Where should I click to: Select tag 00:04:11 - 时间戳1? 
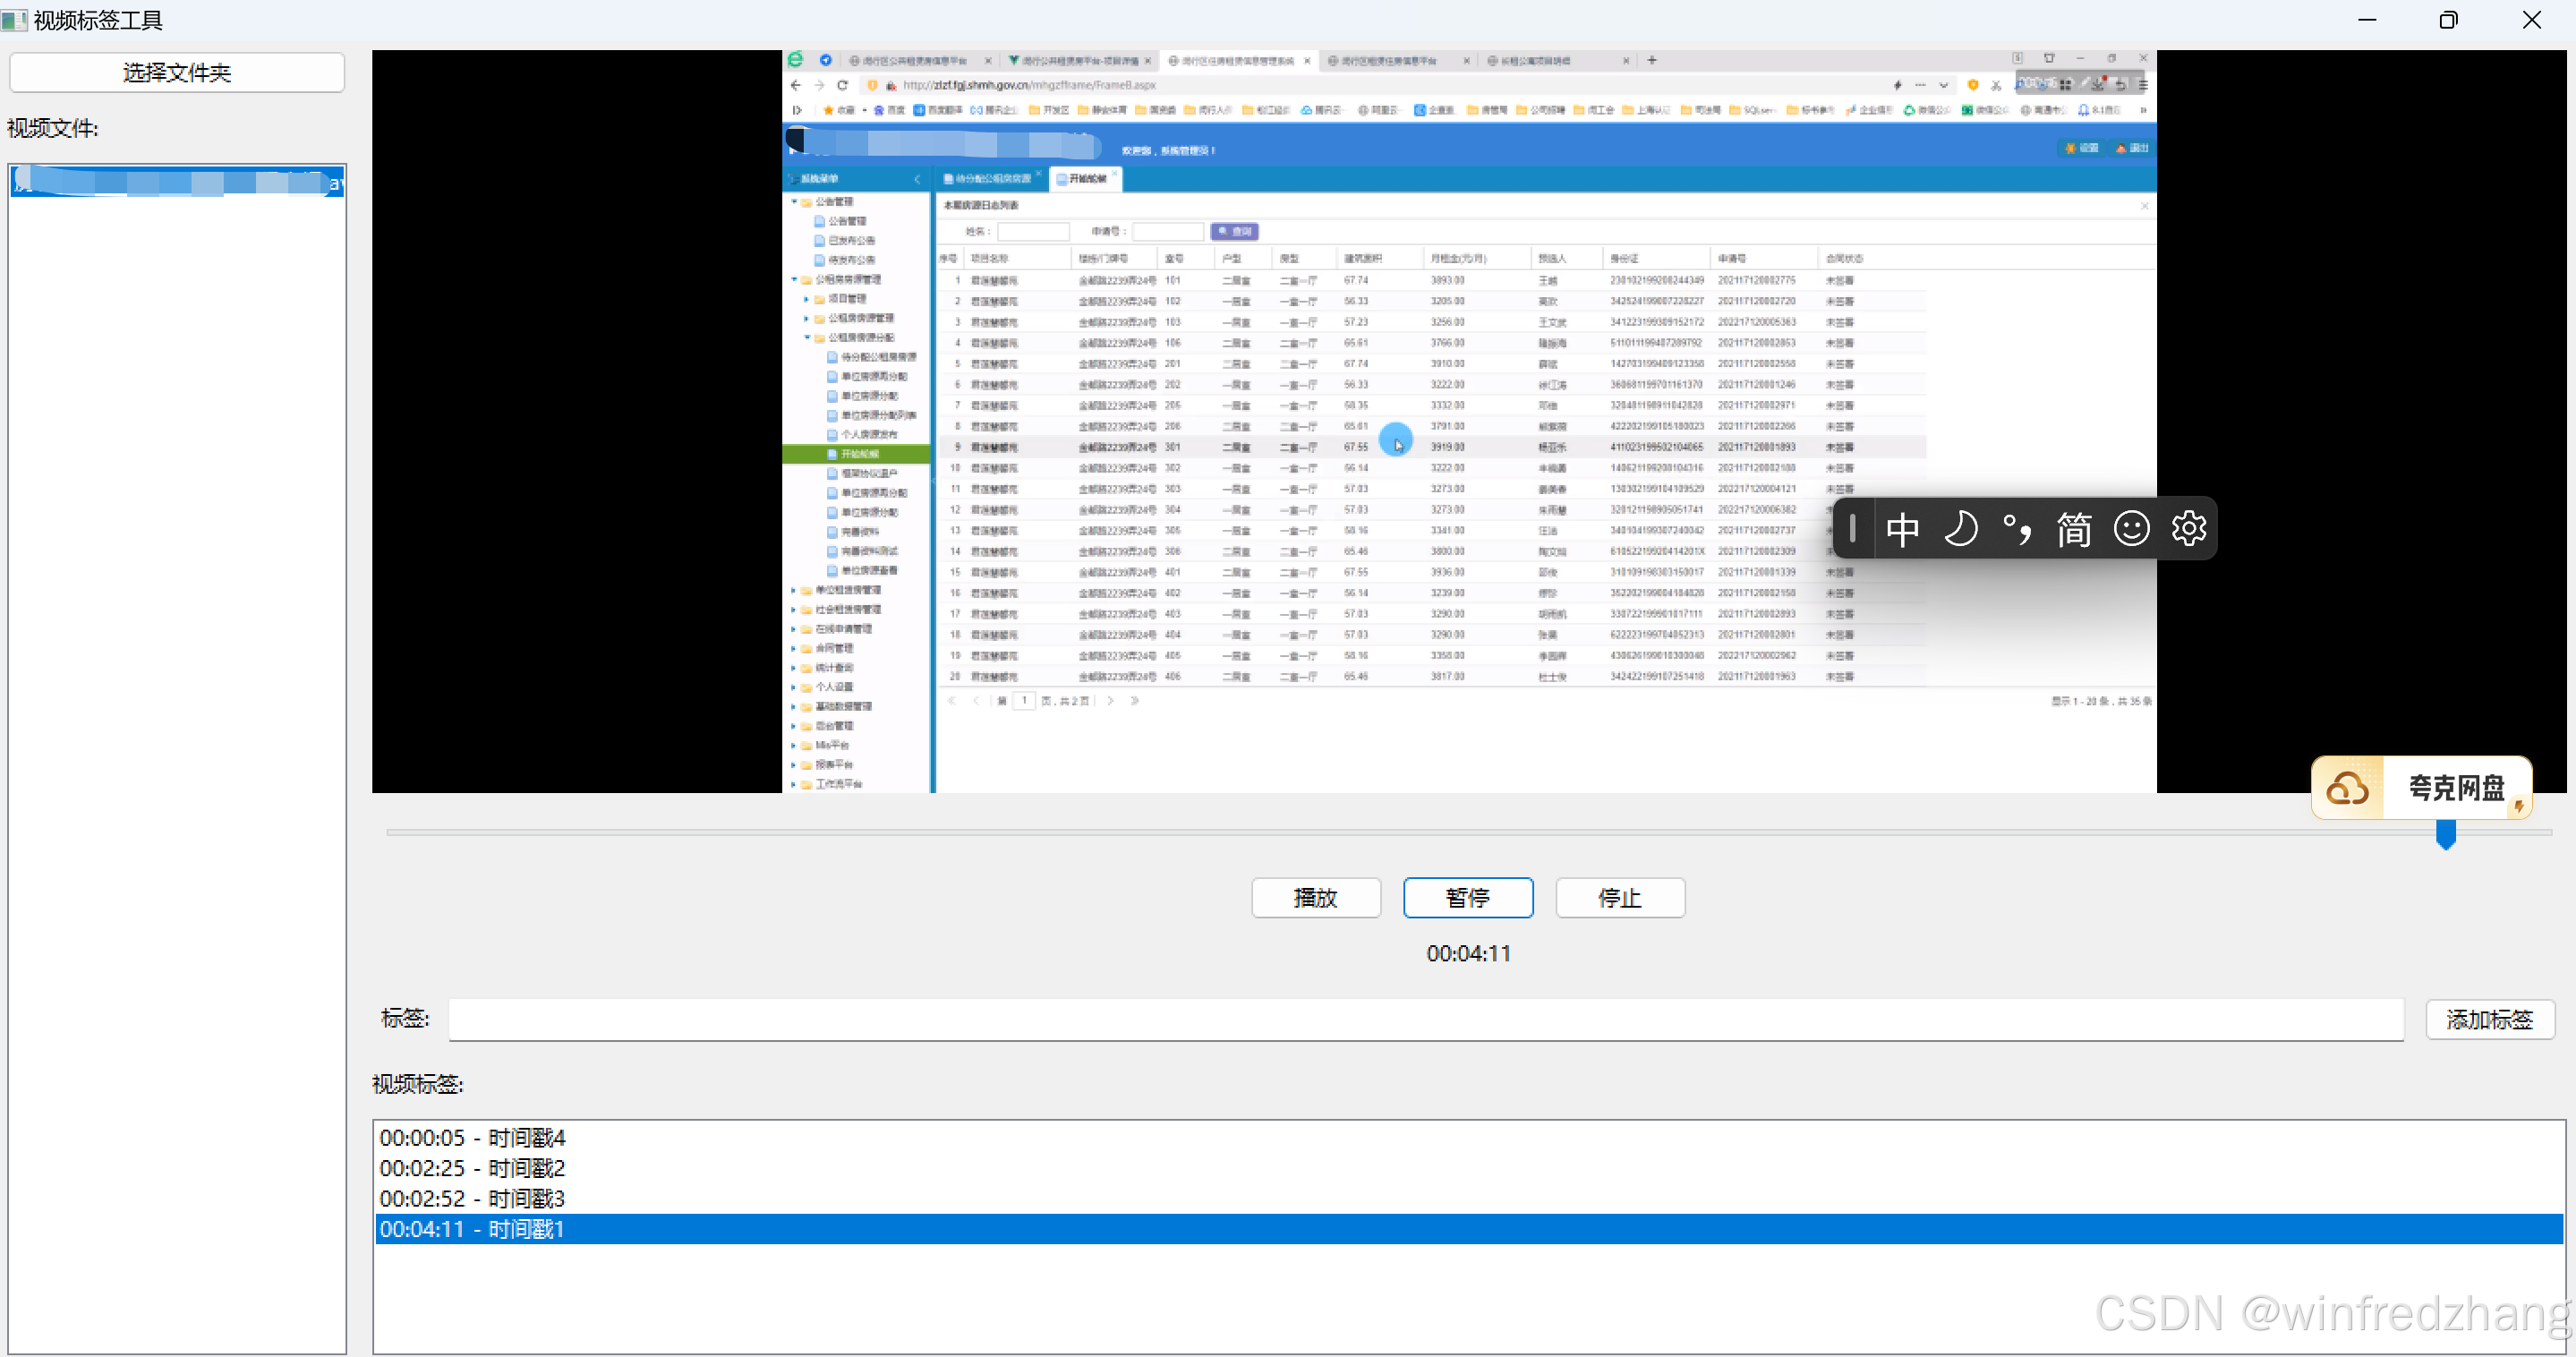click(1468, 1228)
